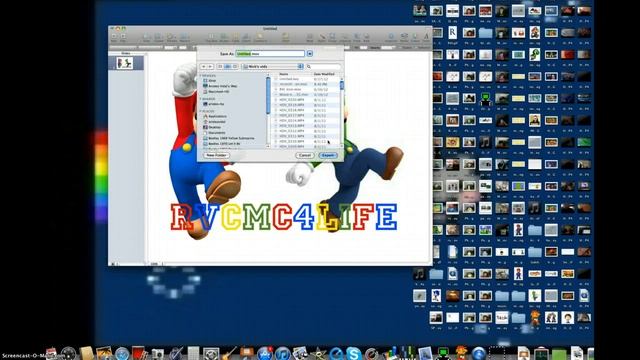Click the Export button in the save dialog

328,155
